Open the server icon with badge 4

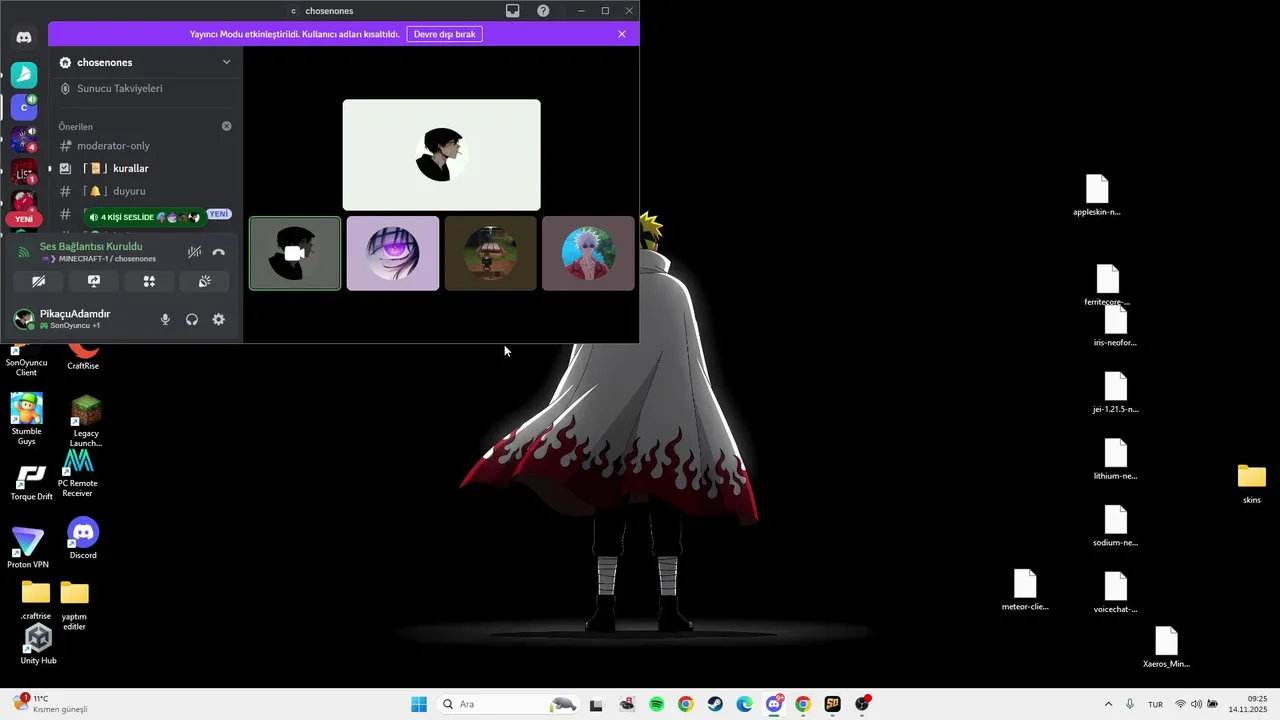click(x=24, y=139)
